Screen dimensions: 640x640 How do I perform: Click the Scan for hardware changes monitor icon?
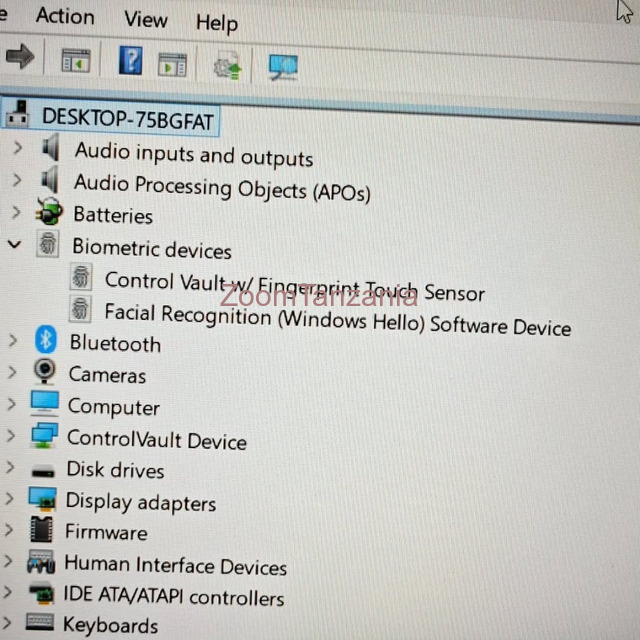(x=283, y=67)
